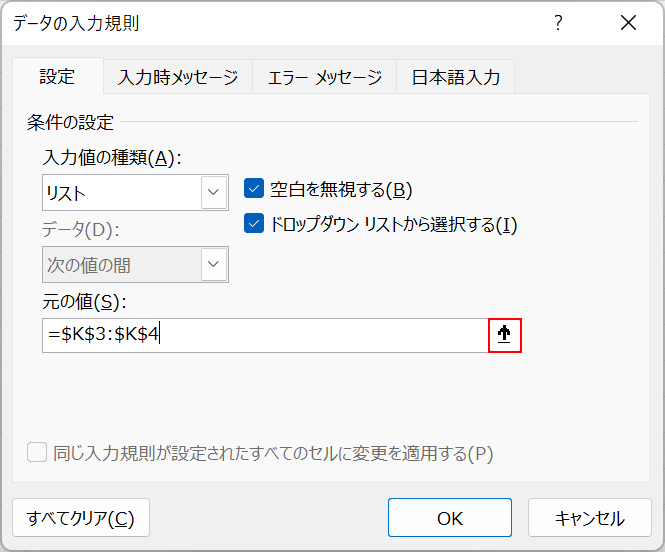Check the 同じ入力規則 apply-to-all checkbox
The image size is (665, 552).
click(37, 453)
